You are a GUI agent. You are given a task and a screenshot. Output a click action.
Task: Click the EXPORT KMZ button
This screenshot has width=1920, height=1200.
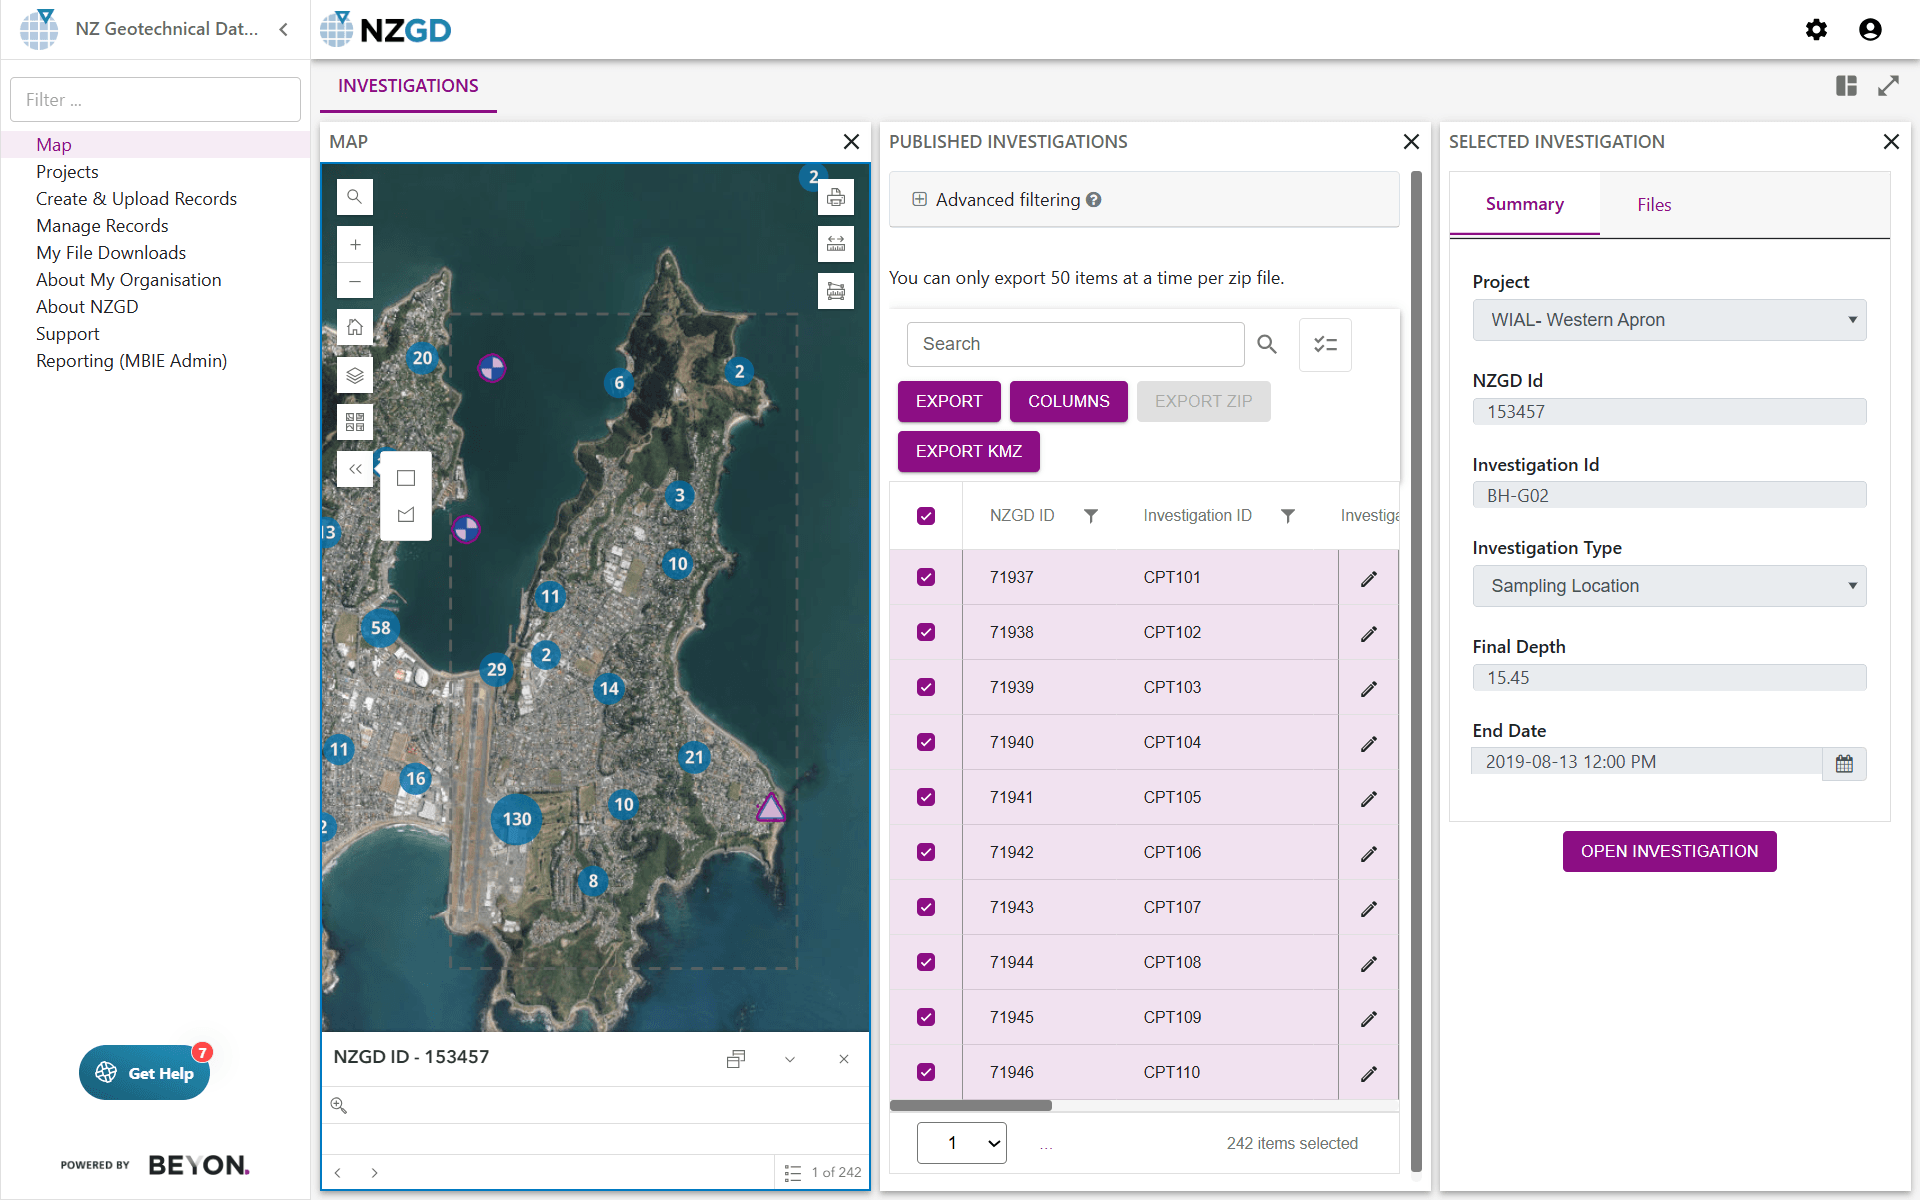[967, 451]
